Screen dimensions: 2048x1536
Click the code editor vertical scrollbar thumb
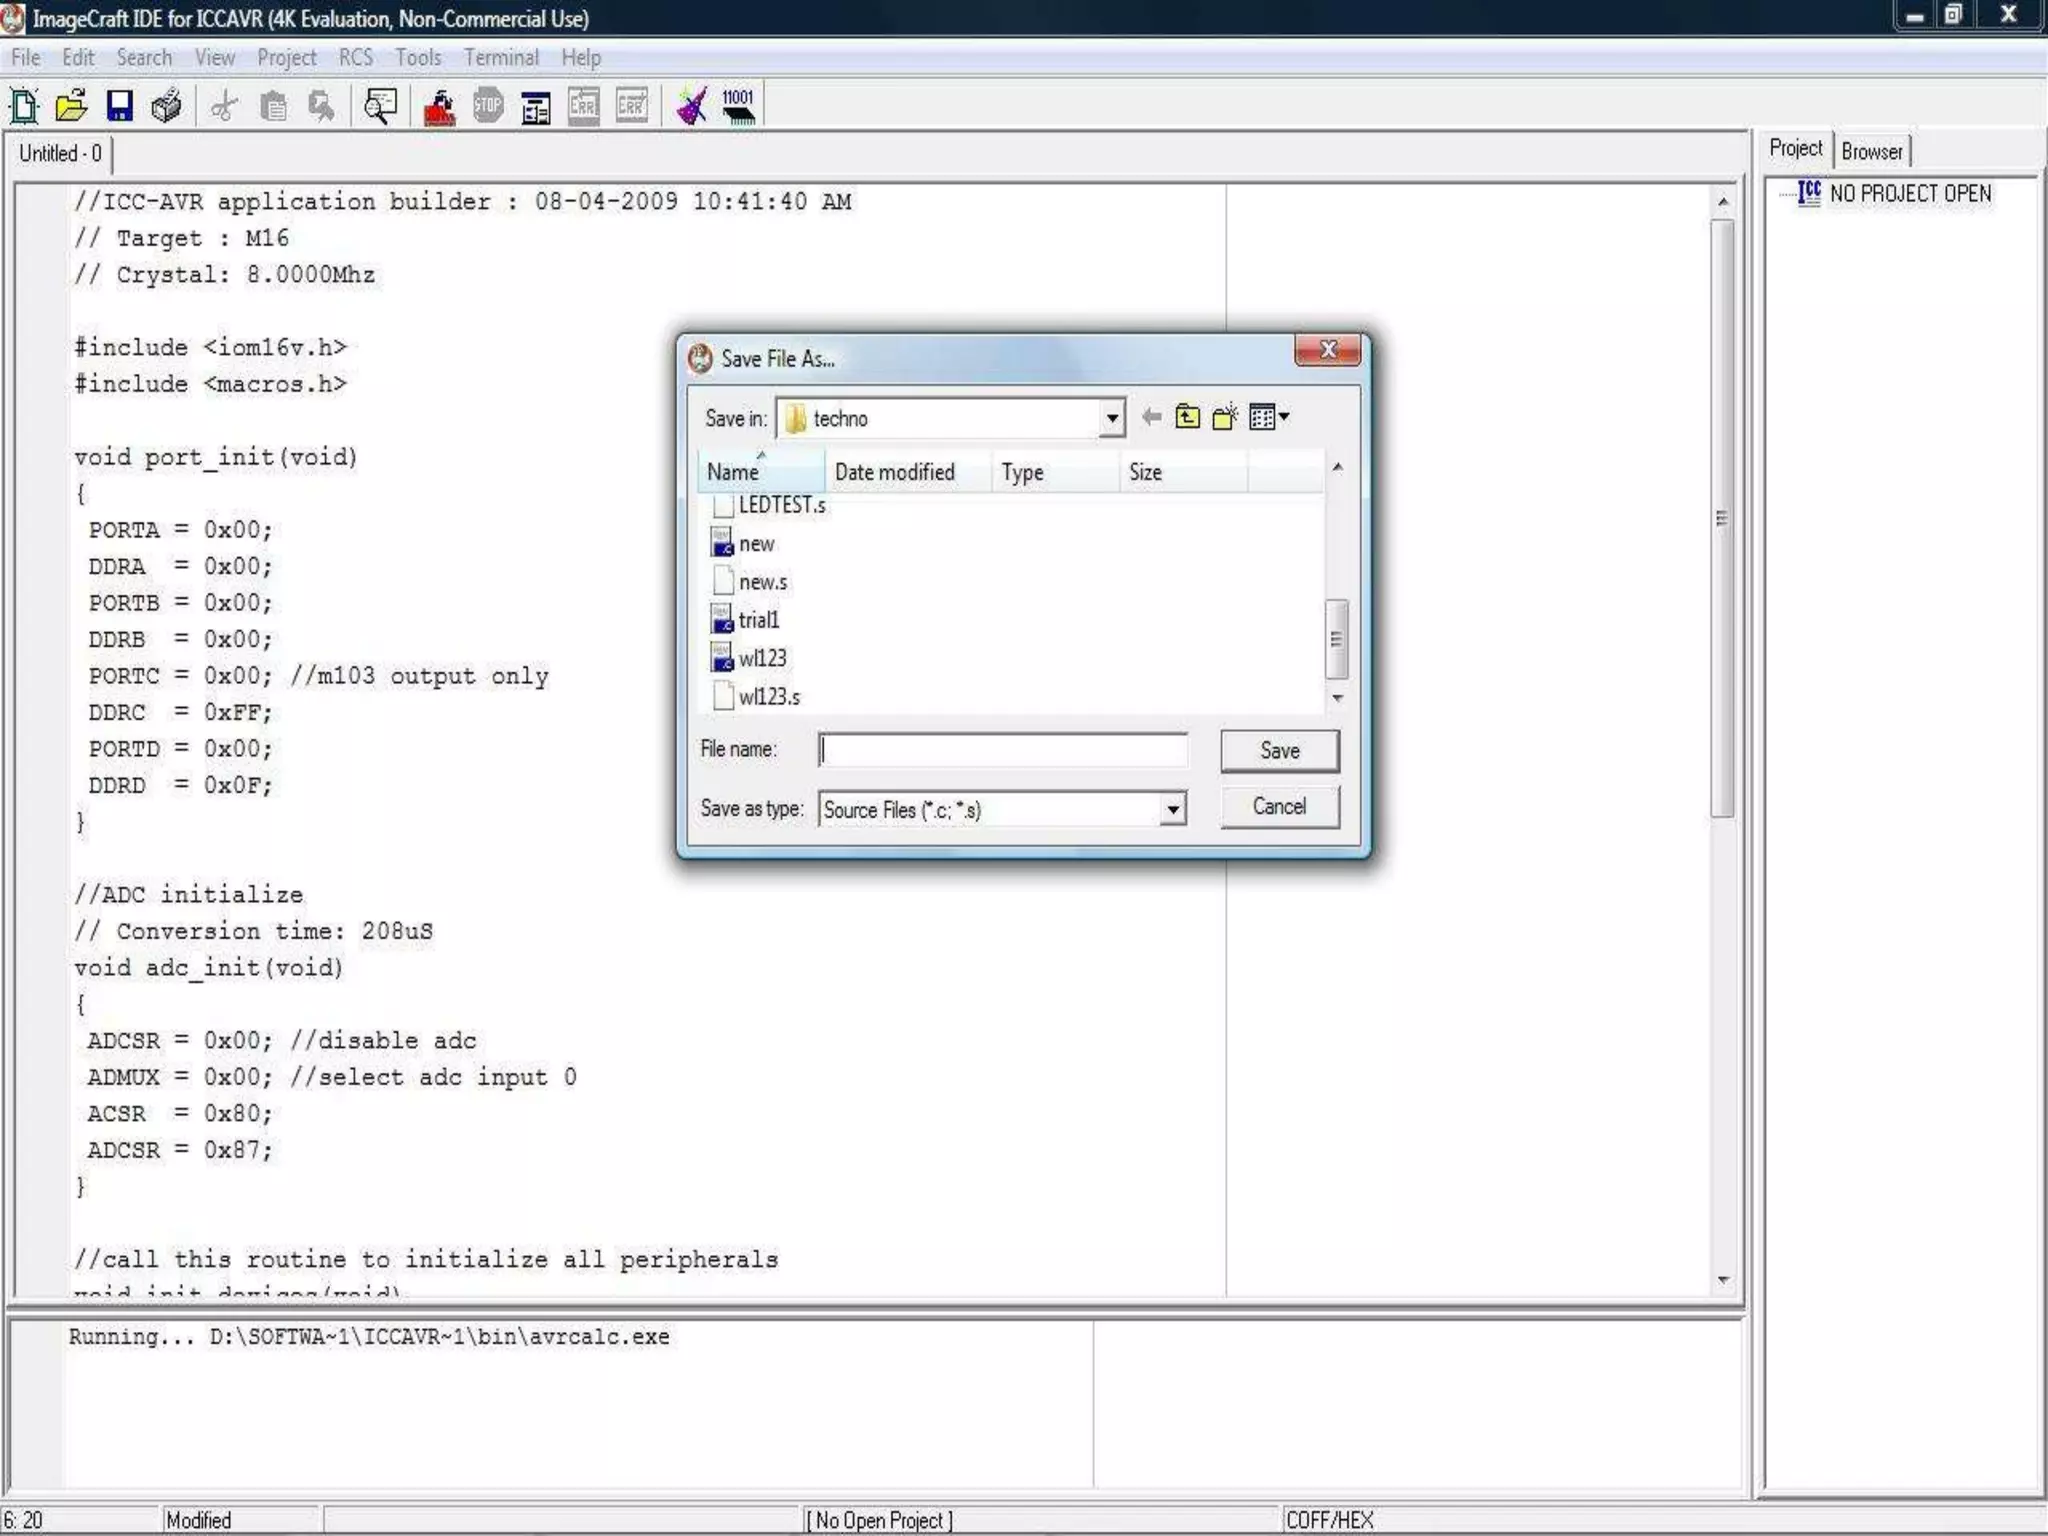click(x=1722, y=518)
